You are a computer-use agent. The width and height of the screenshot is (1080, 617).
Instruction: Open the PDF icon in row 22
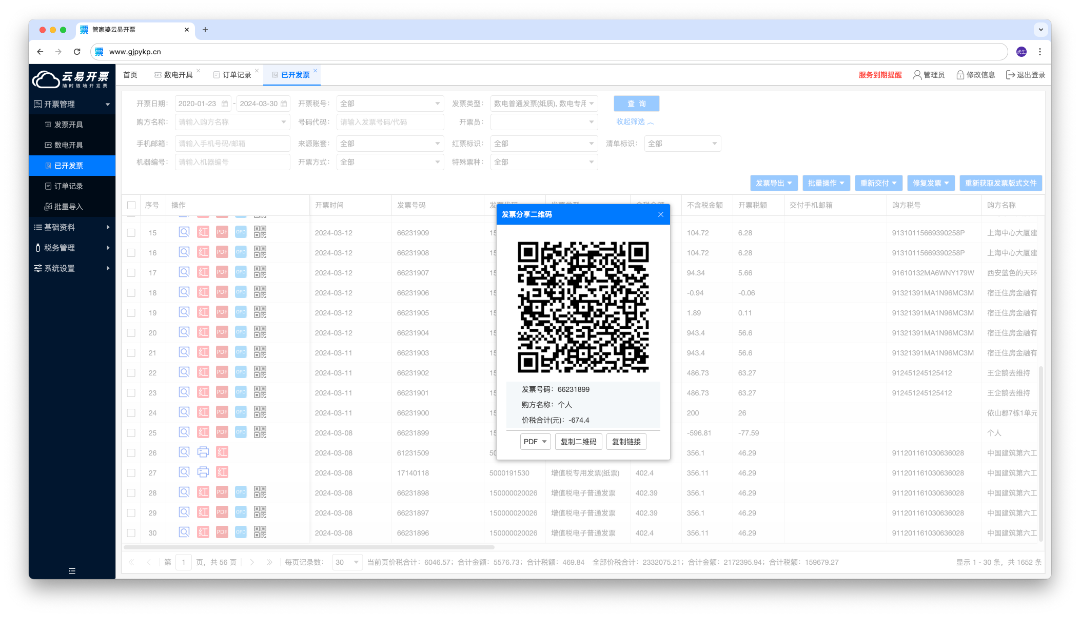222,372
